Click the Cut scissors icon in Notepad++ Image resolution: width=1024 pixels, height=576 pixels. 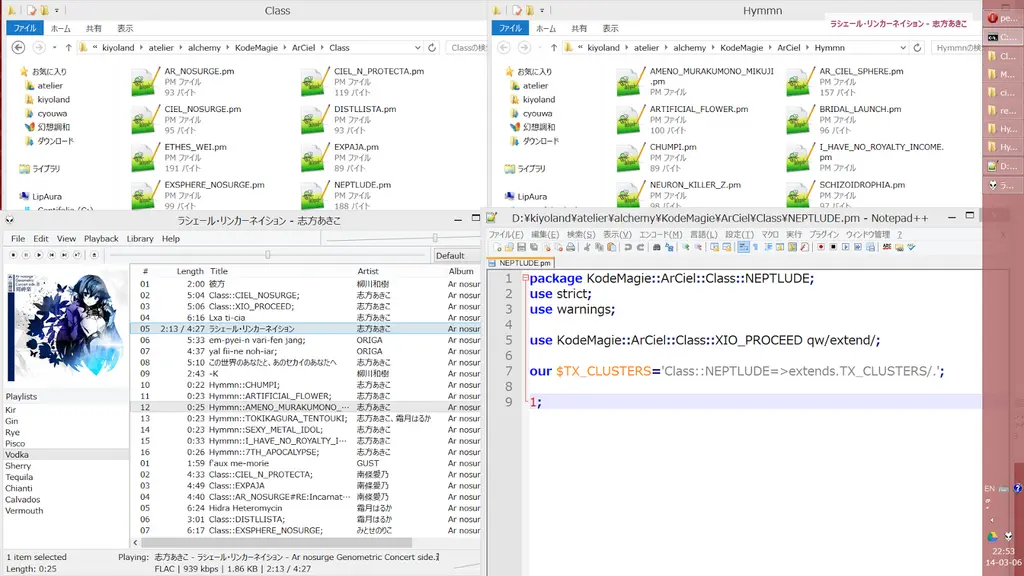coord(586,248)
